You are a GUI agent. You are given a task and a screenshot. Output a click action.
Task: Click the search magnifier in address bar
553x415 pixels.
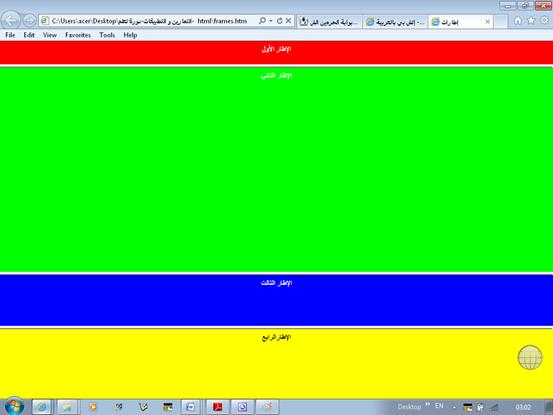click(262, 21)
